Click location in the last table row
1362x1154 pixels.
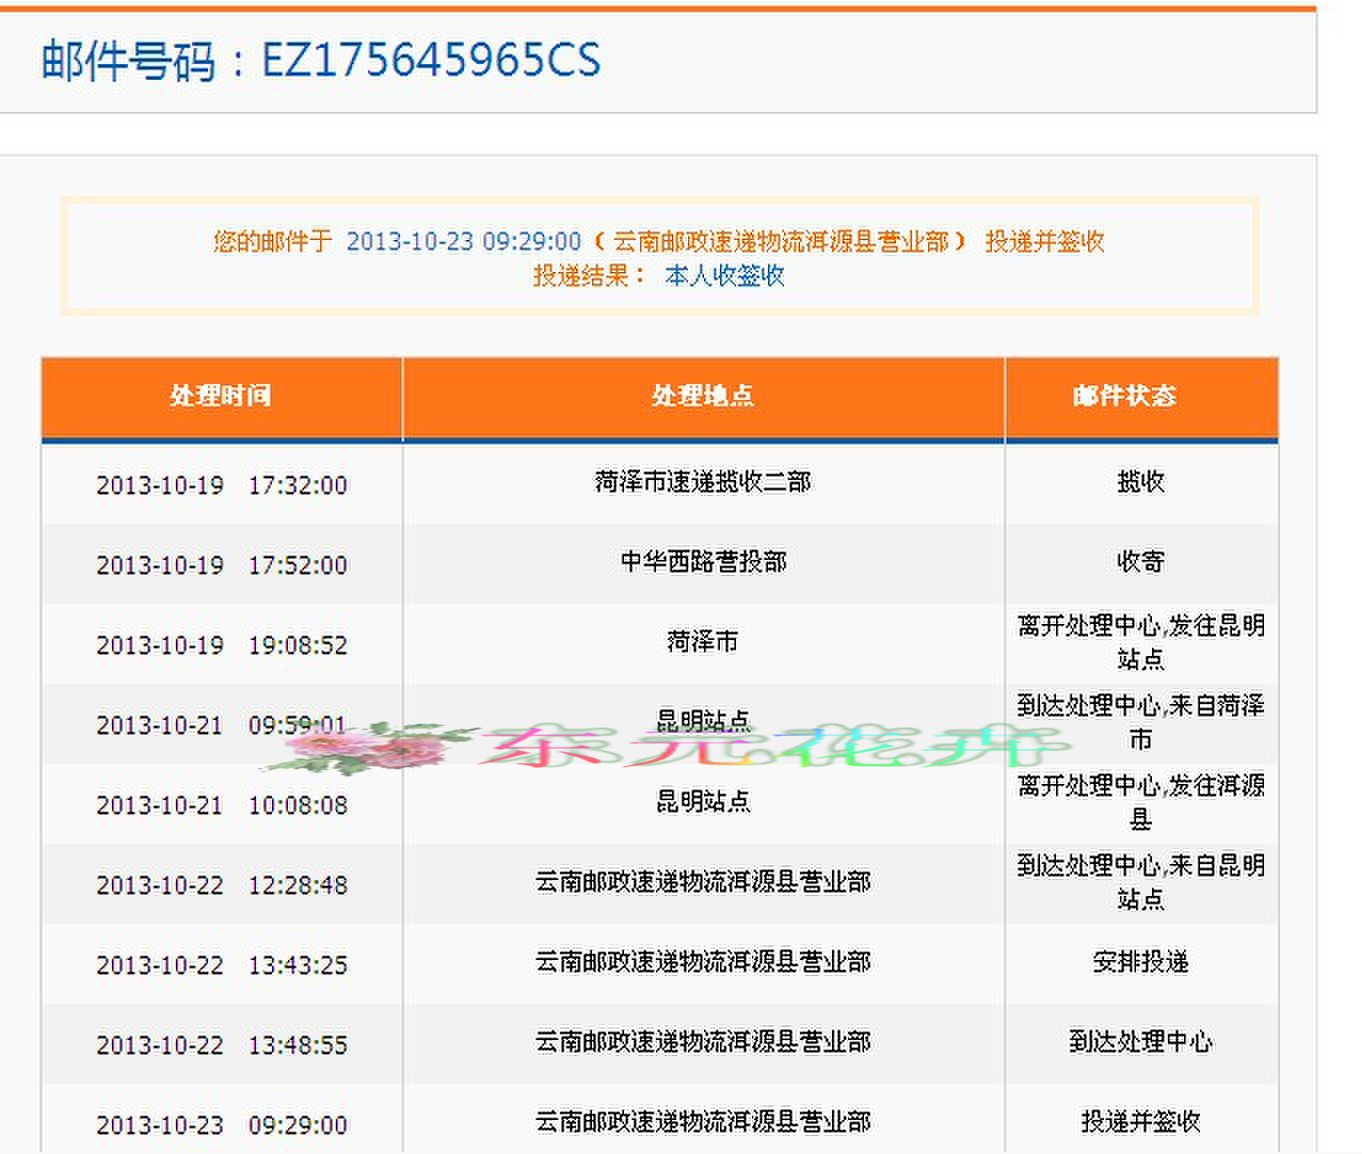click(703, 1122)
